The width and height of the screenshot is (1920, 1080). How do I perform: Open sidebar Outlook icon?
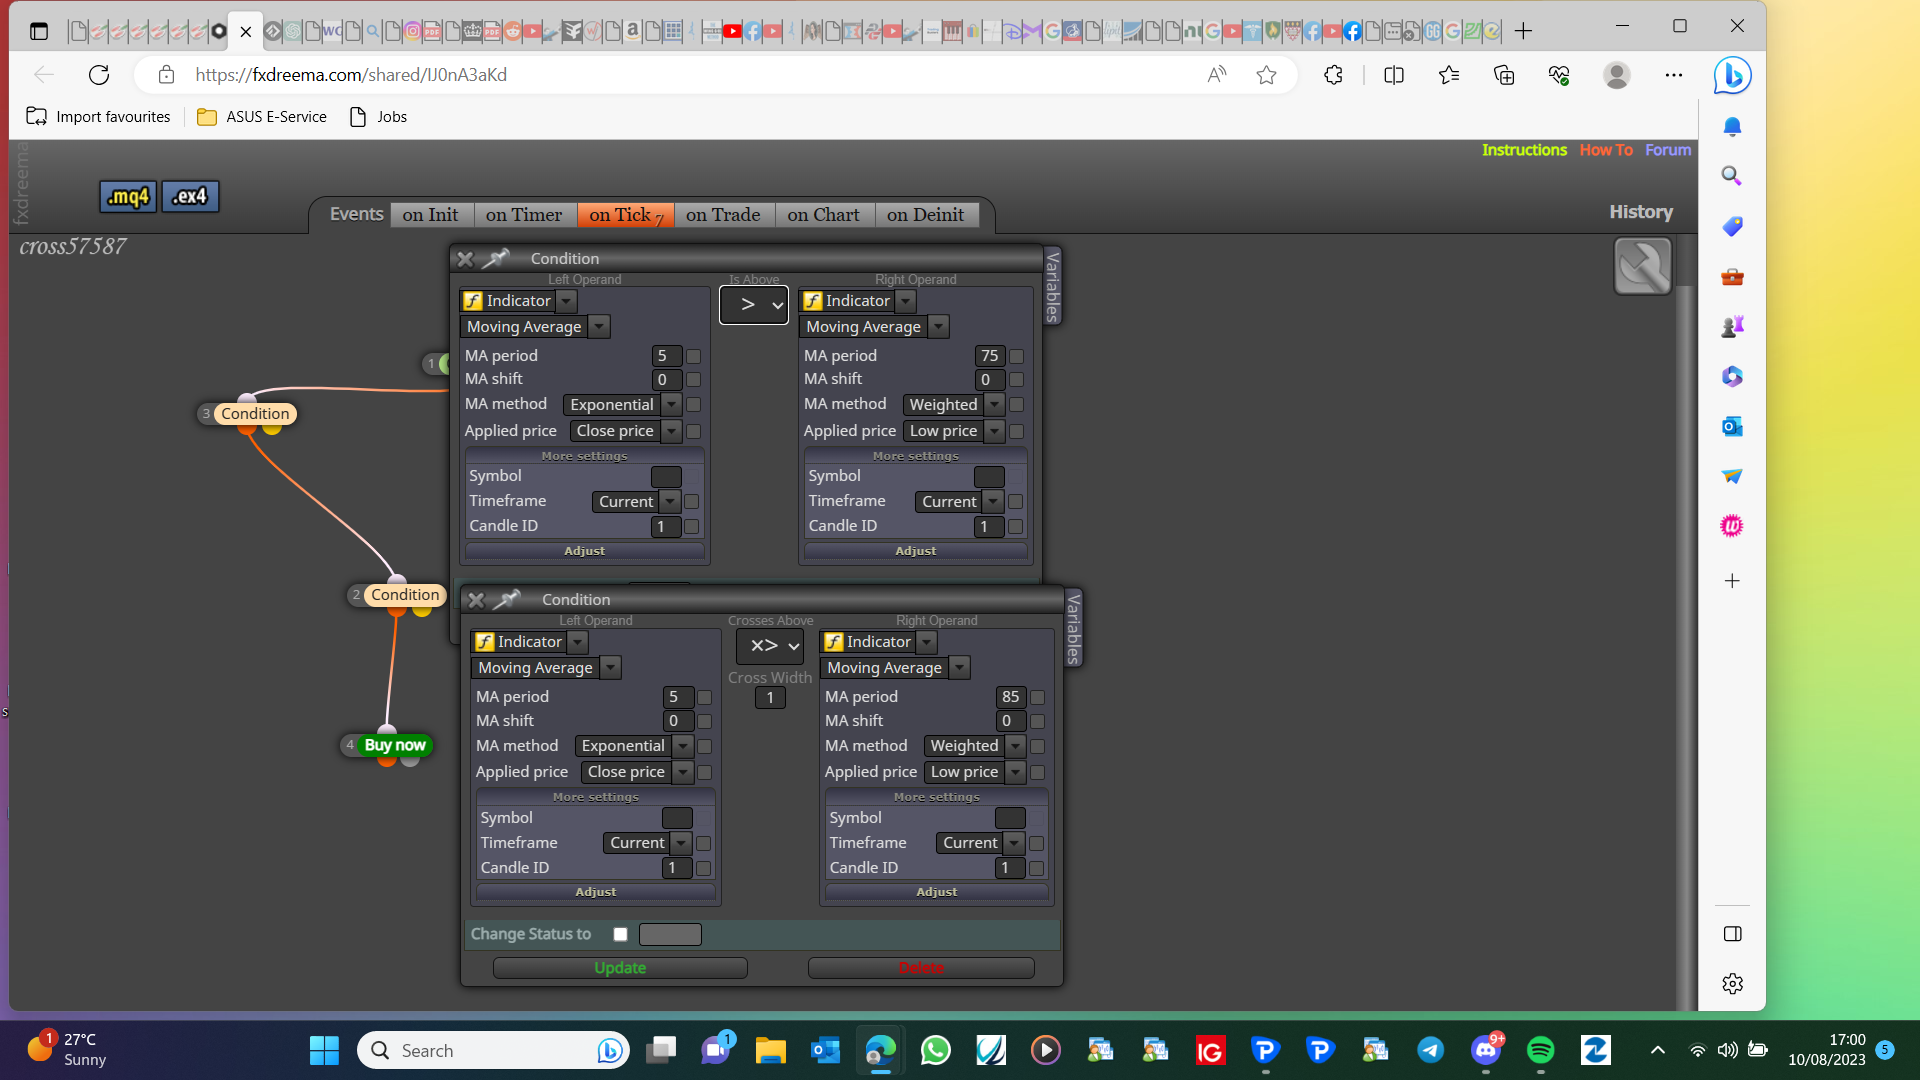[1732, 427]
